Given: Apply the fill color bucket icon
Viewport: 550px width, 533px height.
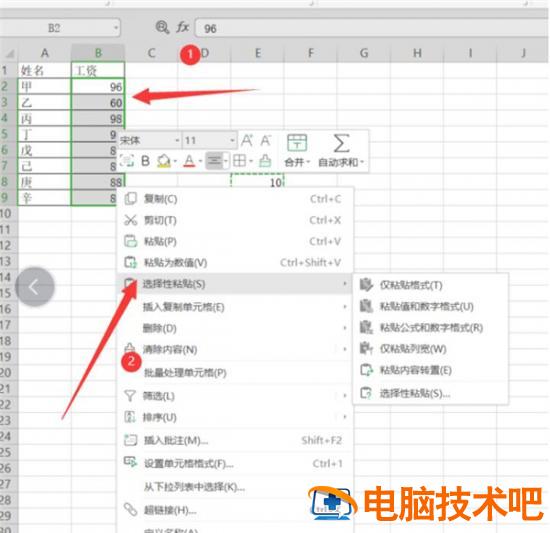Looking at the screenshot, I should point(164,161).
